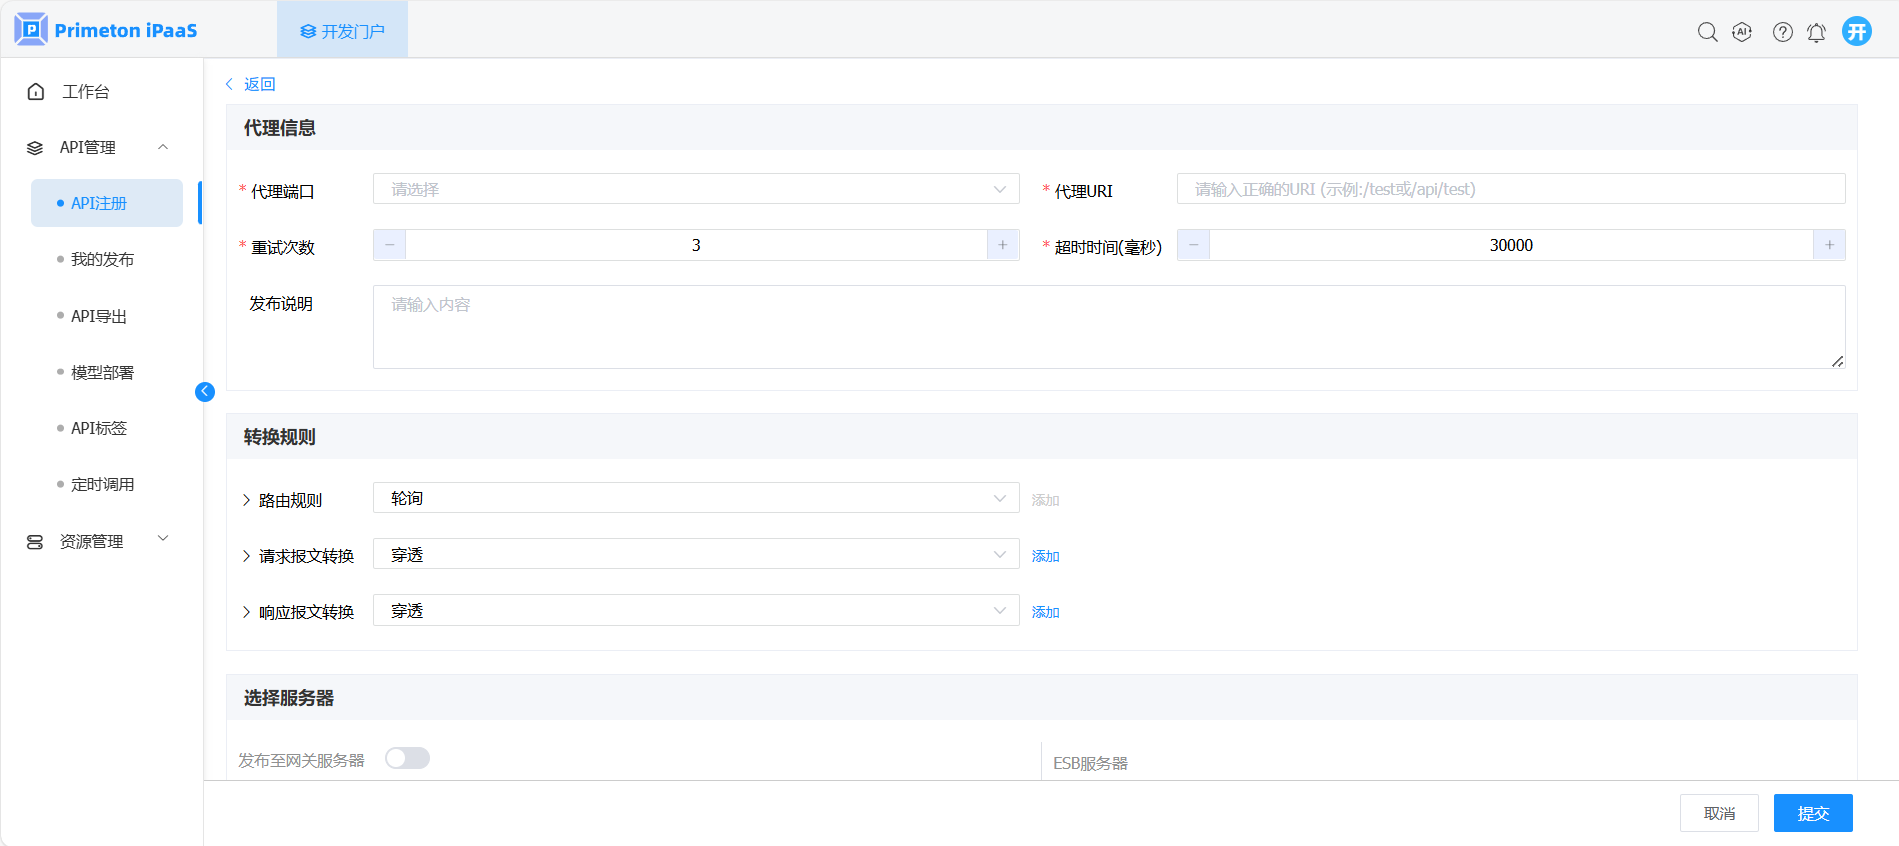
Task: Open the help question mark icon
Action: 1782,32
